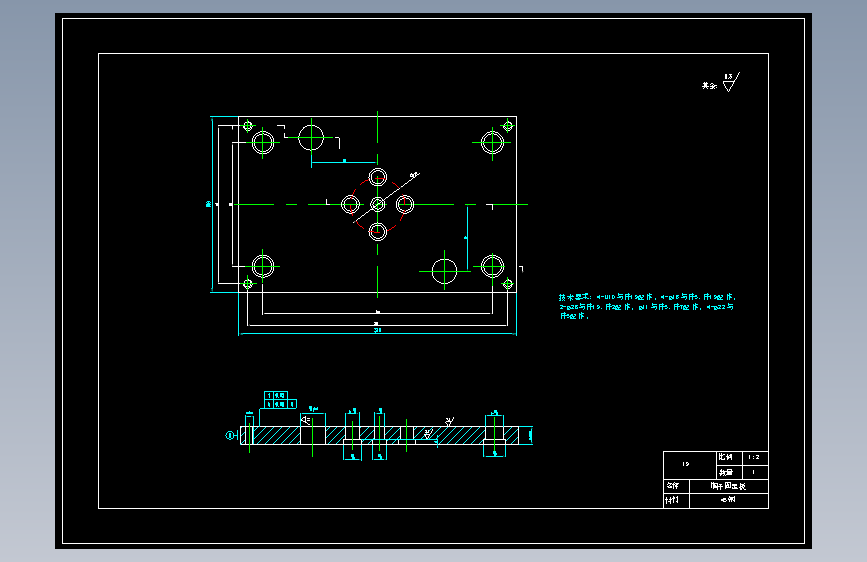This screenshot has height=562, width=867.
Task: Click the '1:2' scale value cell
Action: (754, 457)
